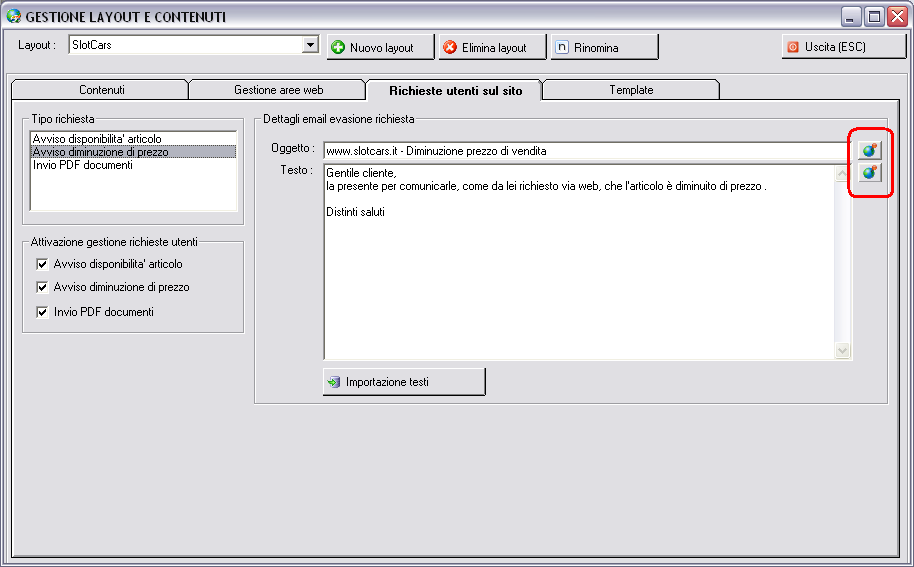Image resolution: width=914 pixels, height=567 pixels.
Task: Click the green plus icon on Nuovo layout
Action: coord(338,47)
